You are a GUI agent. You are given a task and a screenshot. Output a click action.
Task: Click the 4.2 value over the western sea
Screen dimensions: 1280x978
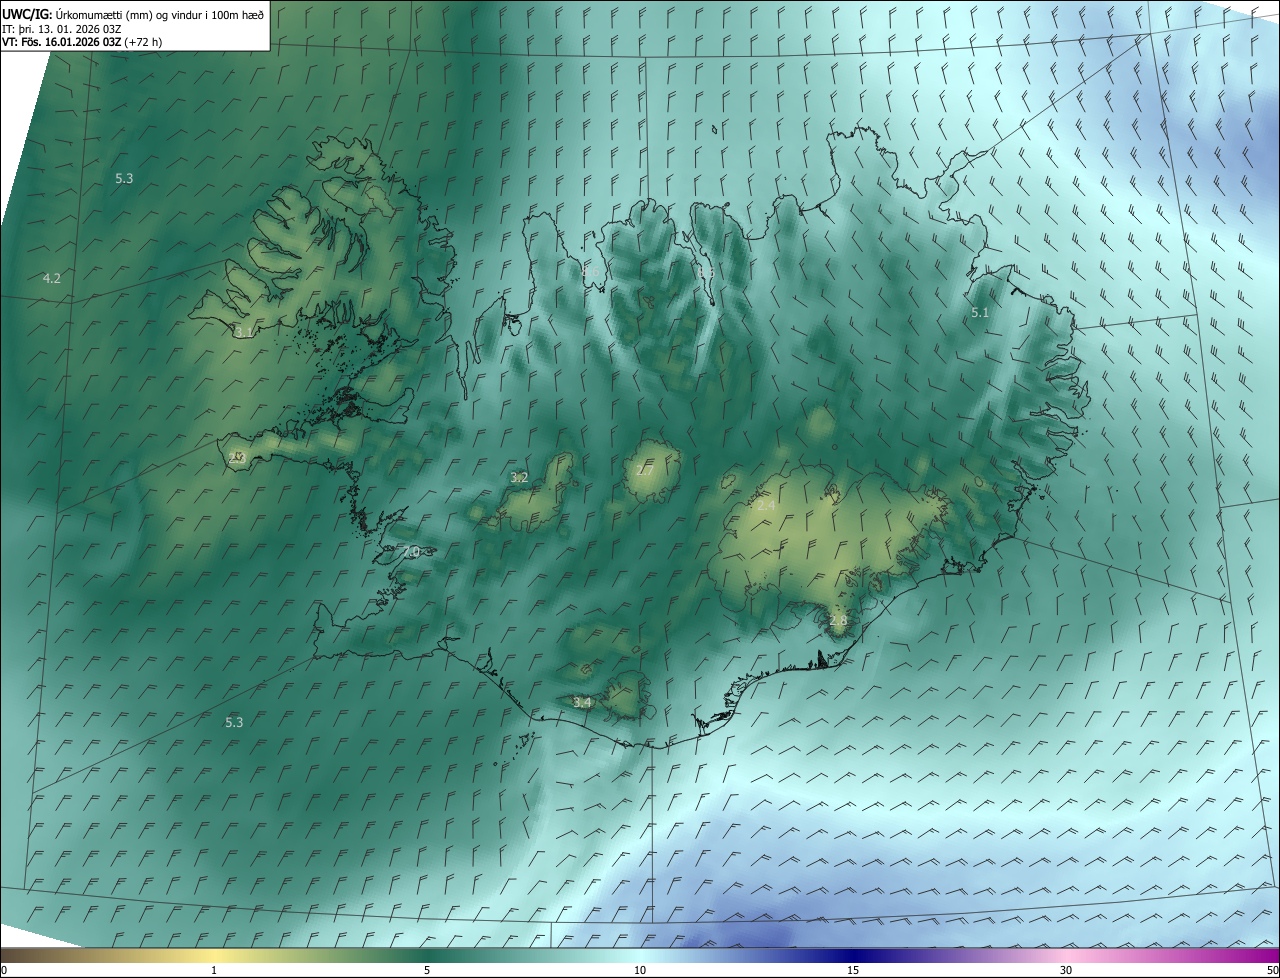point(52,278)
